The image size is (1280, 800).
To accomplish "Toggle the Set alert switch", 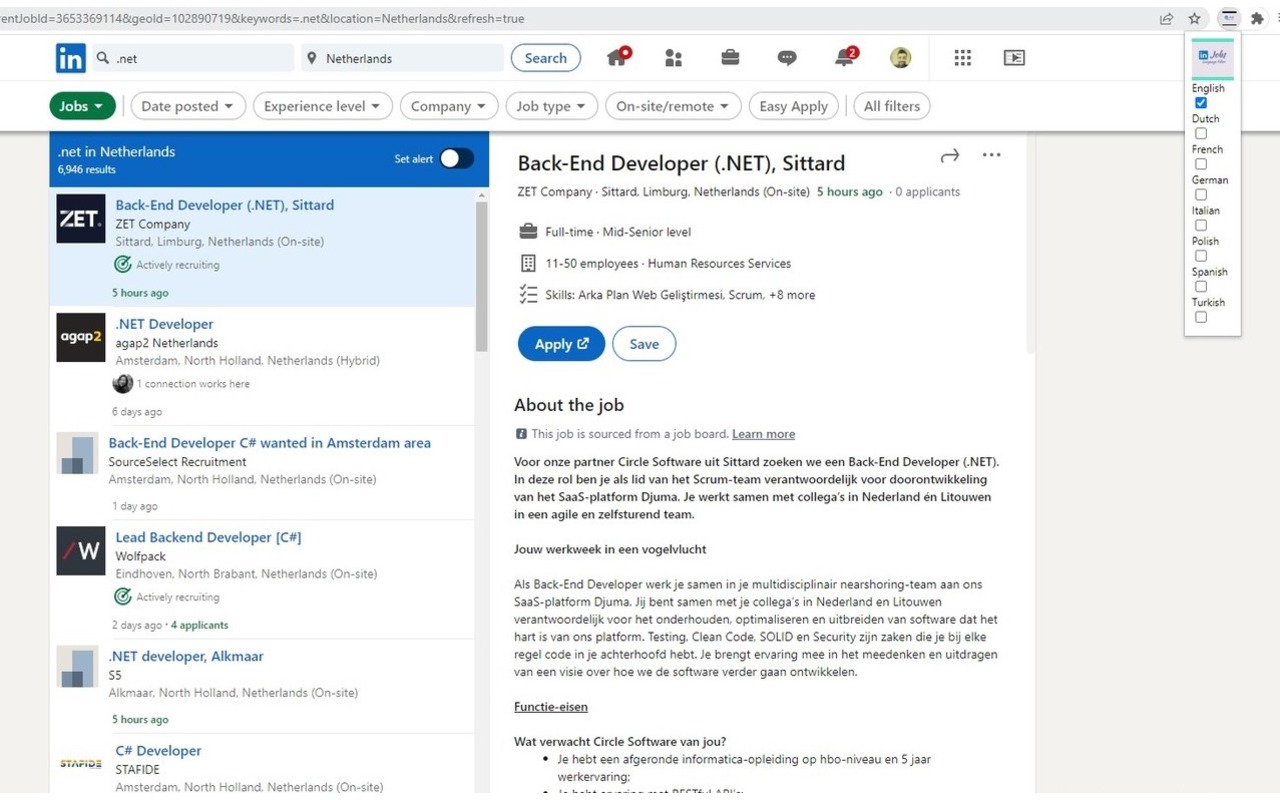I will click(457, 158).
